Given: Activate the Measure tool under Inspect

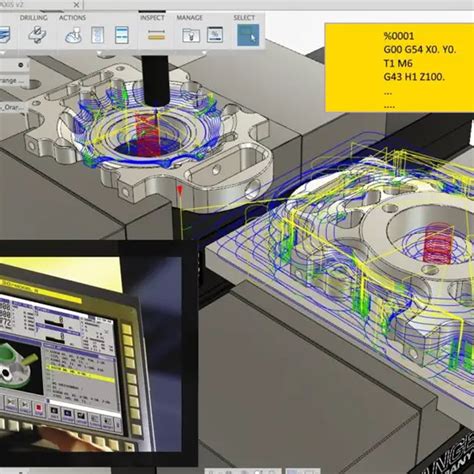Looking at the screenshot, I should point(156,35).
